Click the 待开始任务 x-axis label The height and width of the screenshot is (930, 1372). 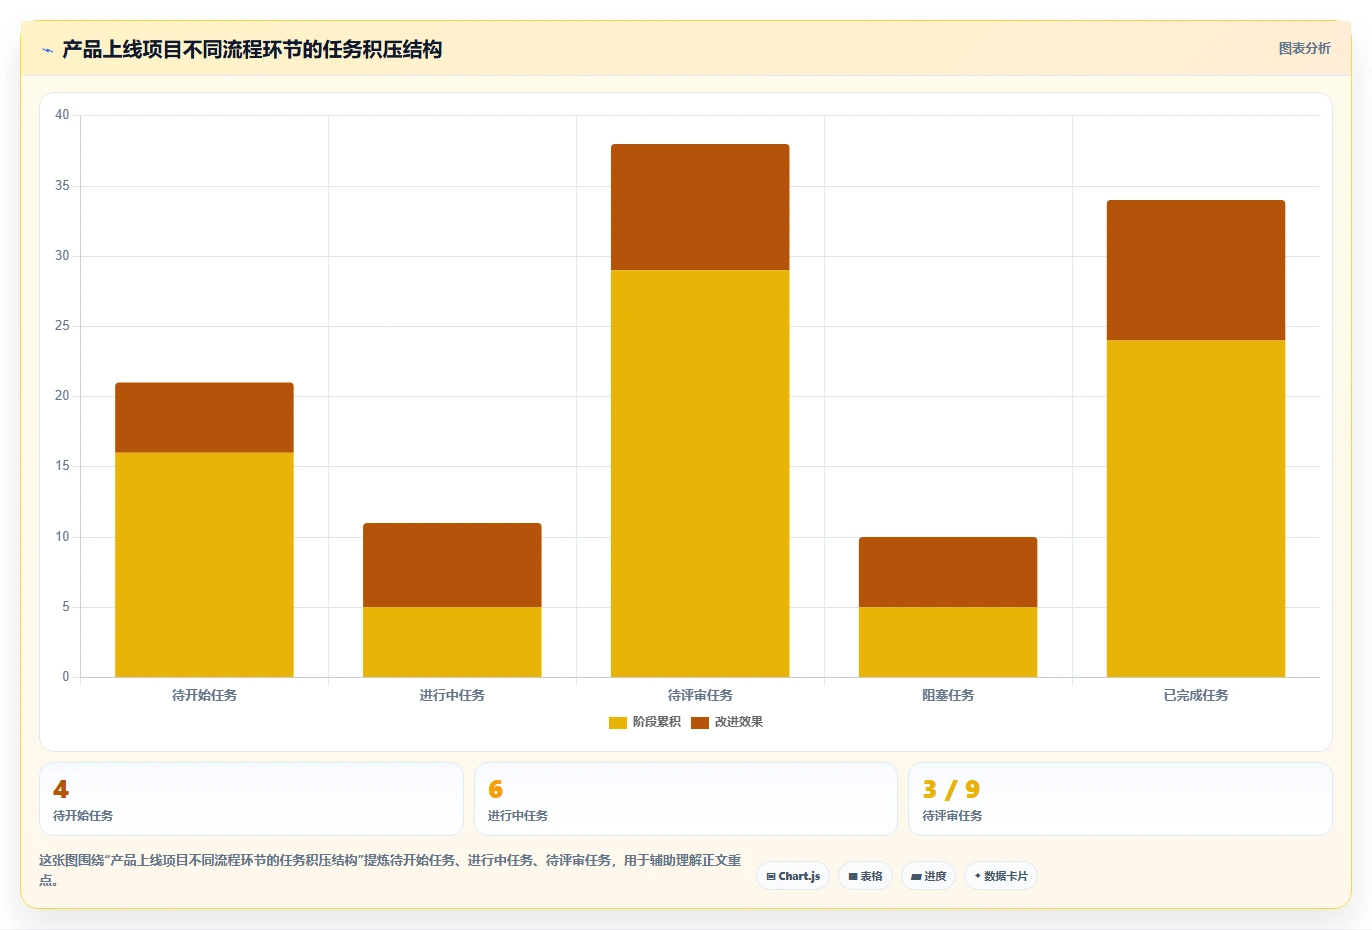[204, 695]
